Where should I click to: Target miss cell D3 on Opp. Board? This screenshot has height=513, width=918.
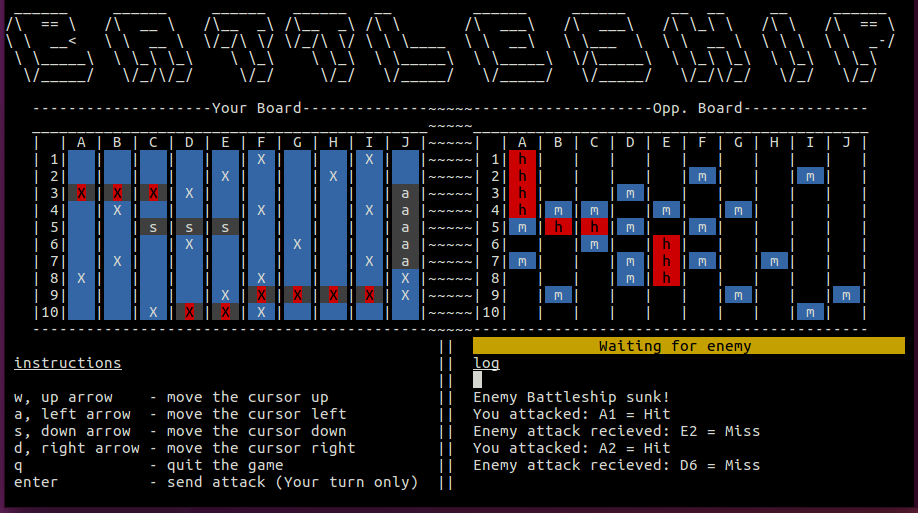[630, 193]
